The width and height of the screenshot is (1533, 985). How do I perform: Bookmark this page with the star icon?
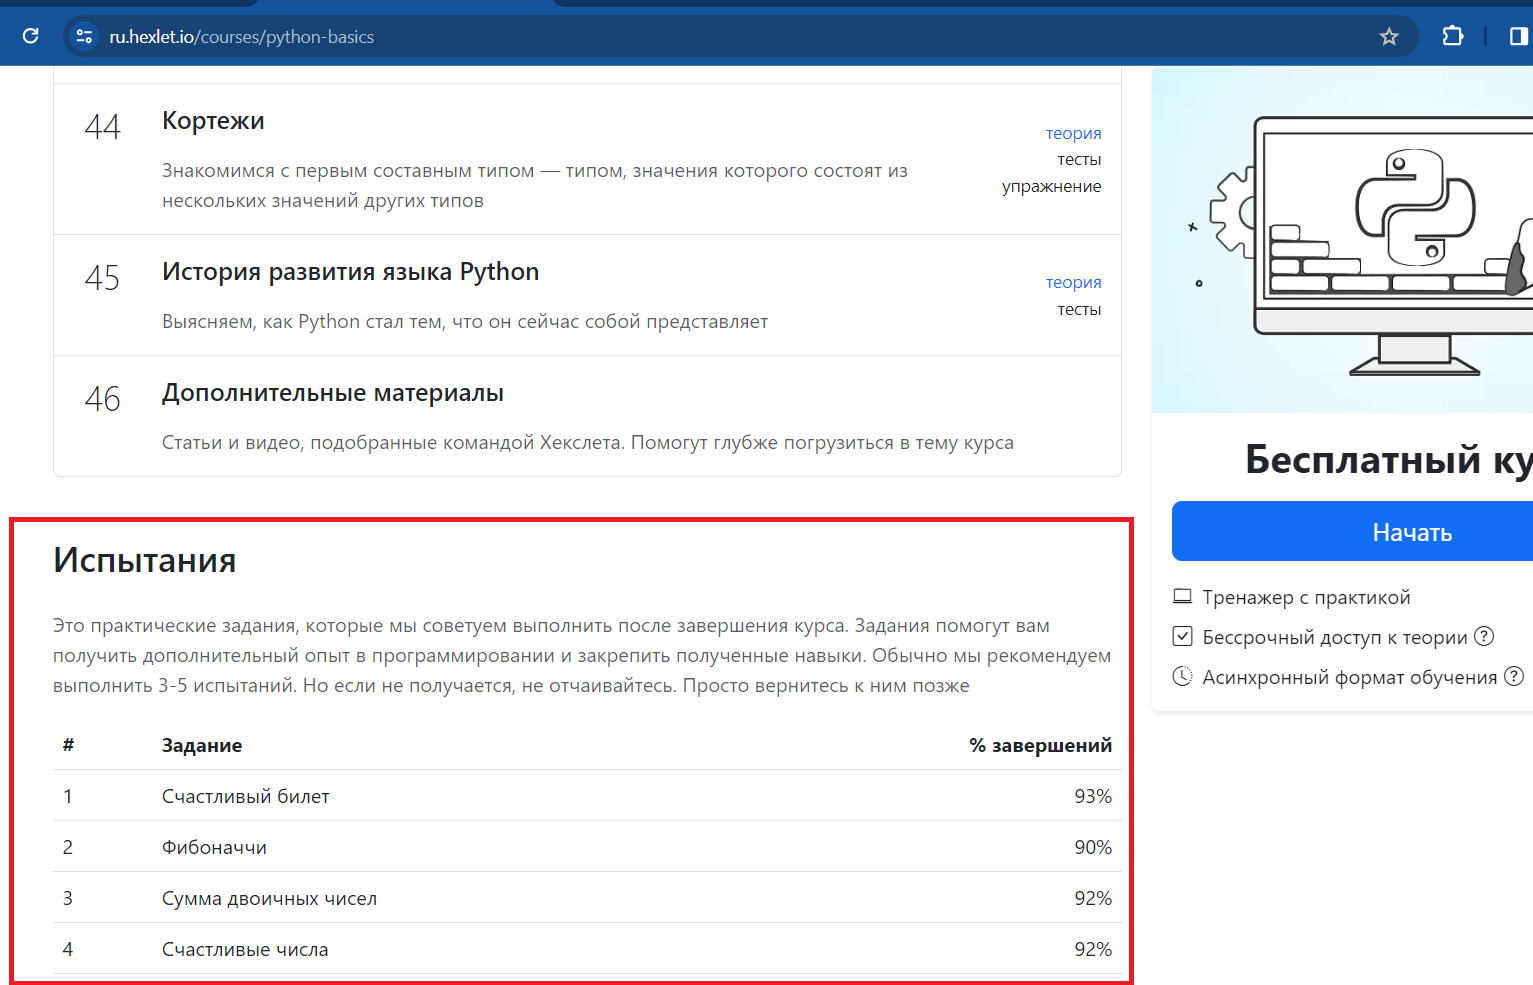coord(1388,37)
